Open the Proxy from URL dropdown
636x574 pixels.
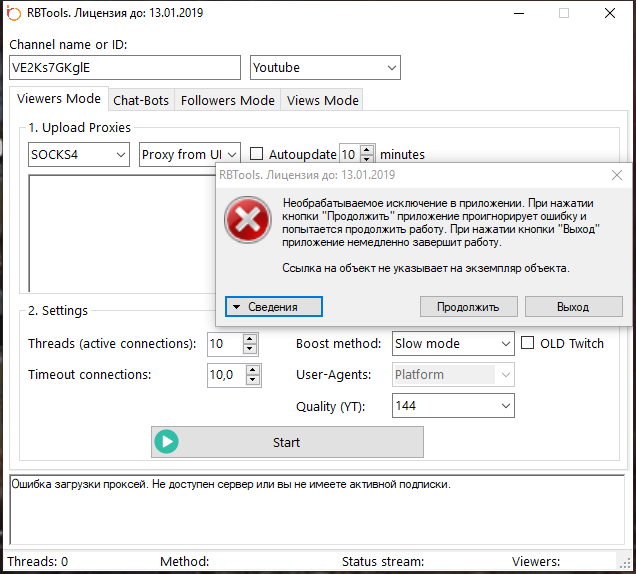coord(190,155)
